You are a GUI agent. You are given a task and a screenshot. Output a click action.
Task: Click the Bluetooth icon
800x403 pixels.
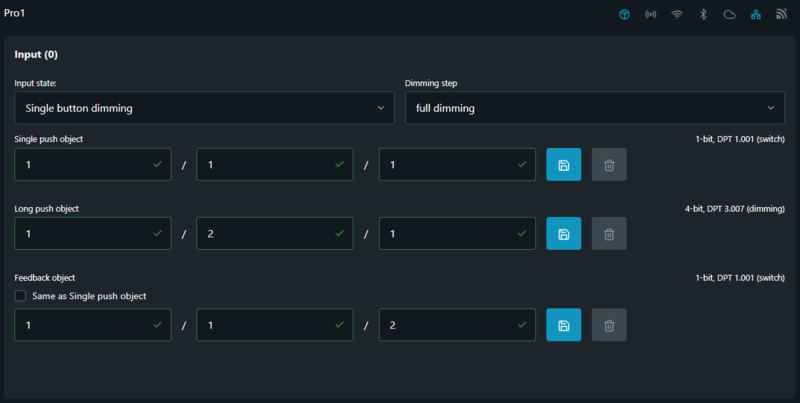[x=703, y=15]
